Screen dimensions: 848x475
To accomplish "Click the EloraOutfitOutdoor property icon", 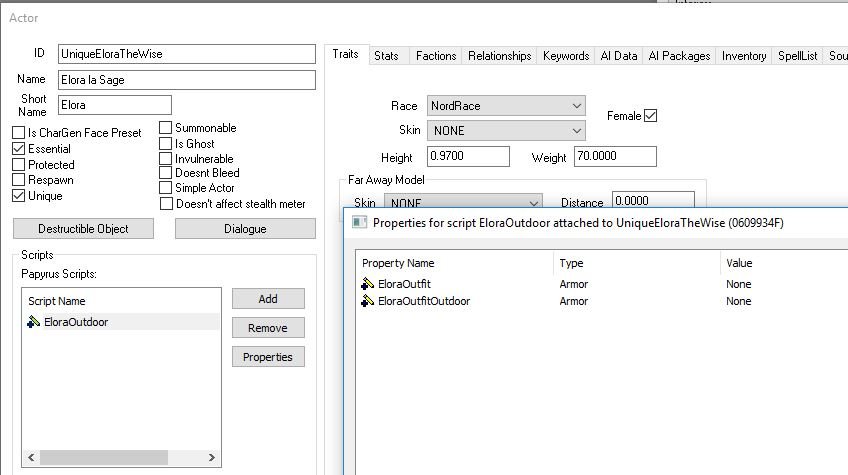I will [x=368, y=301].
